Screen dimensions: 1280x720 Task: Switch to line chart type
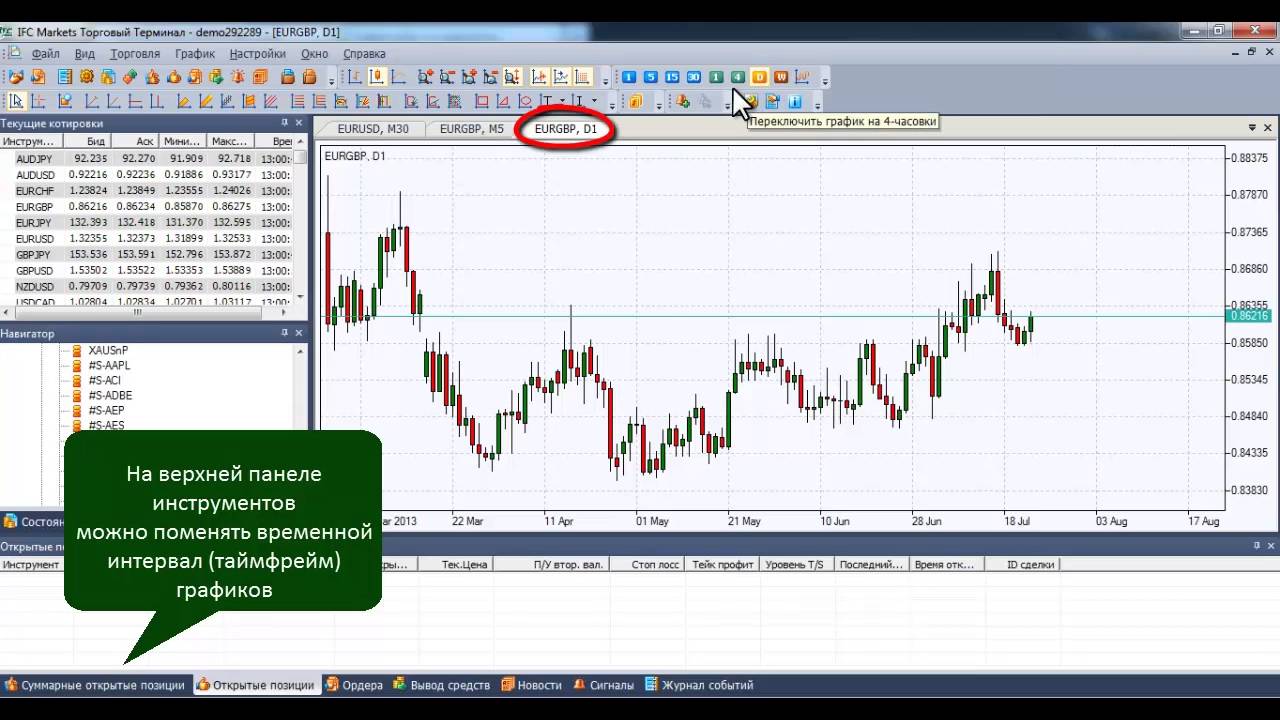click(x=398, y=77)
